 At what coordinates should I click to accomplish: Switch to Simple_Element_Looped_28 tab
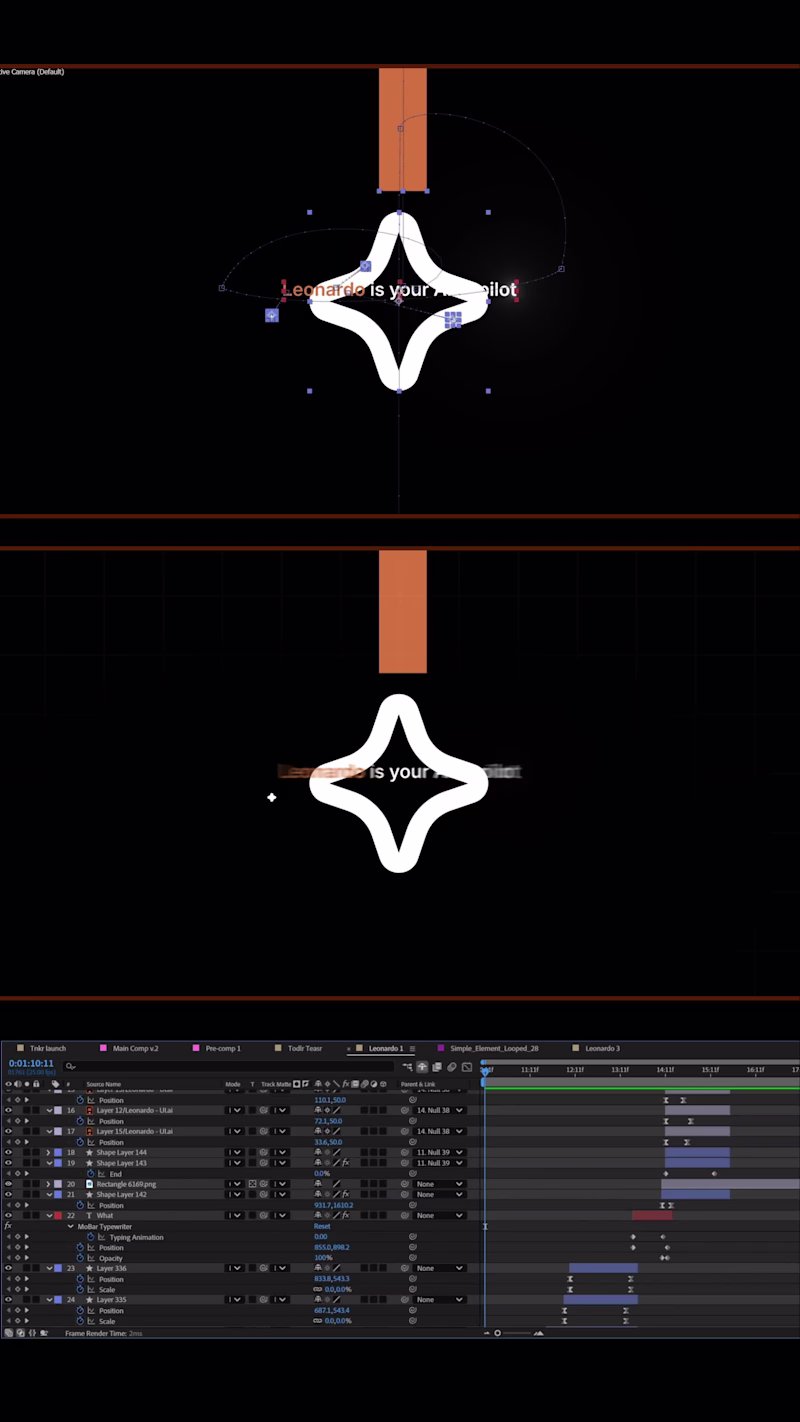(x=494, y=1049)
